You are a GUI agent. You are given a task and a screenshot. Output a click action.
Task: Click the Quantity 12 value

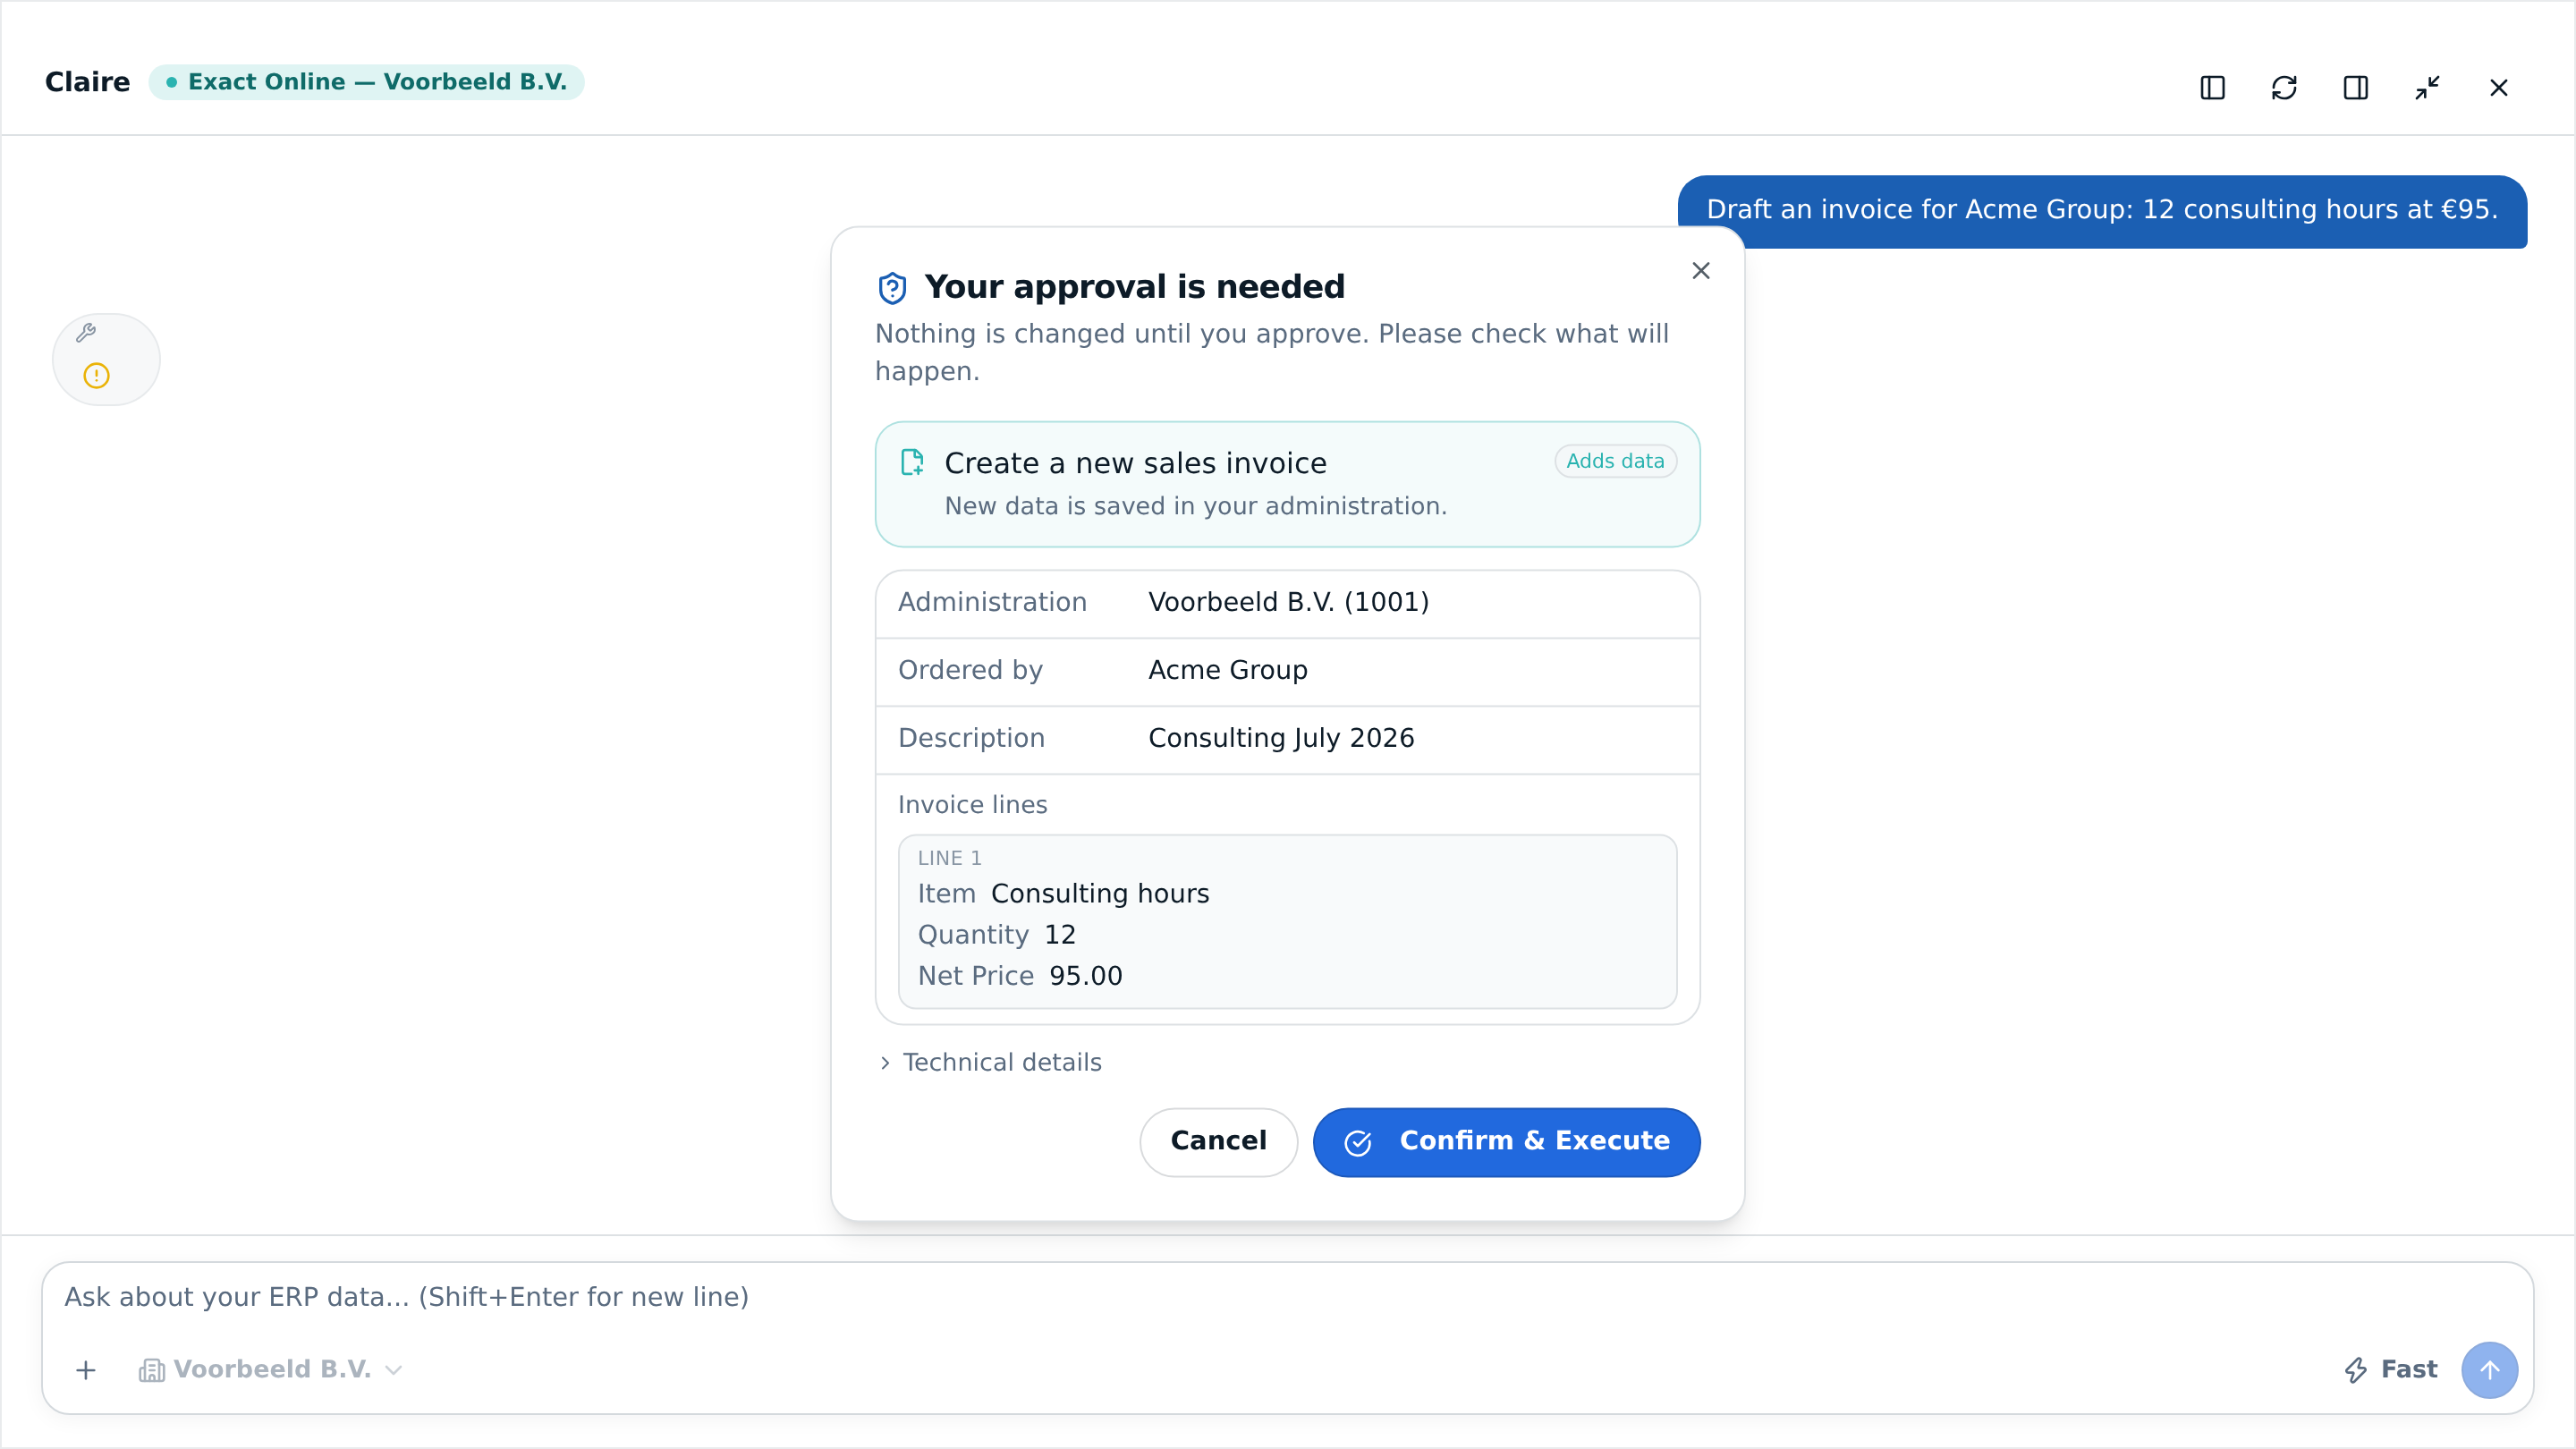coord(1060,935)
